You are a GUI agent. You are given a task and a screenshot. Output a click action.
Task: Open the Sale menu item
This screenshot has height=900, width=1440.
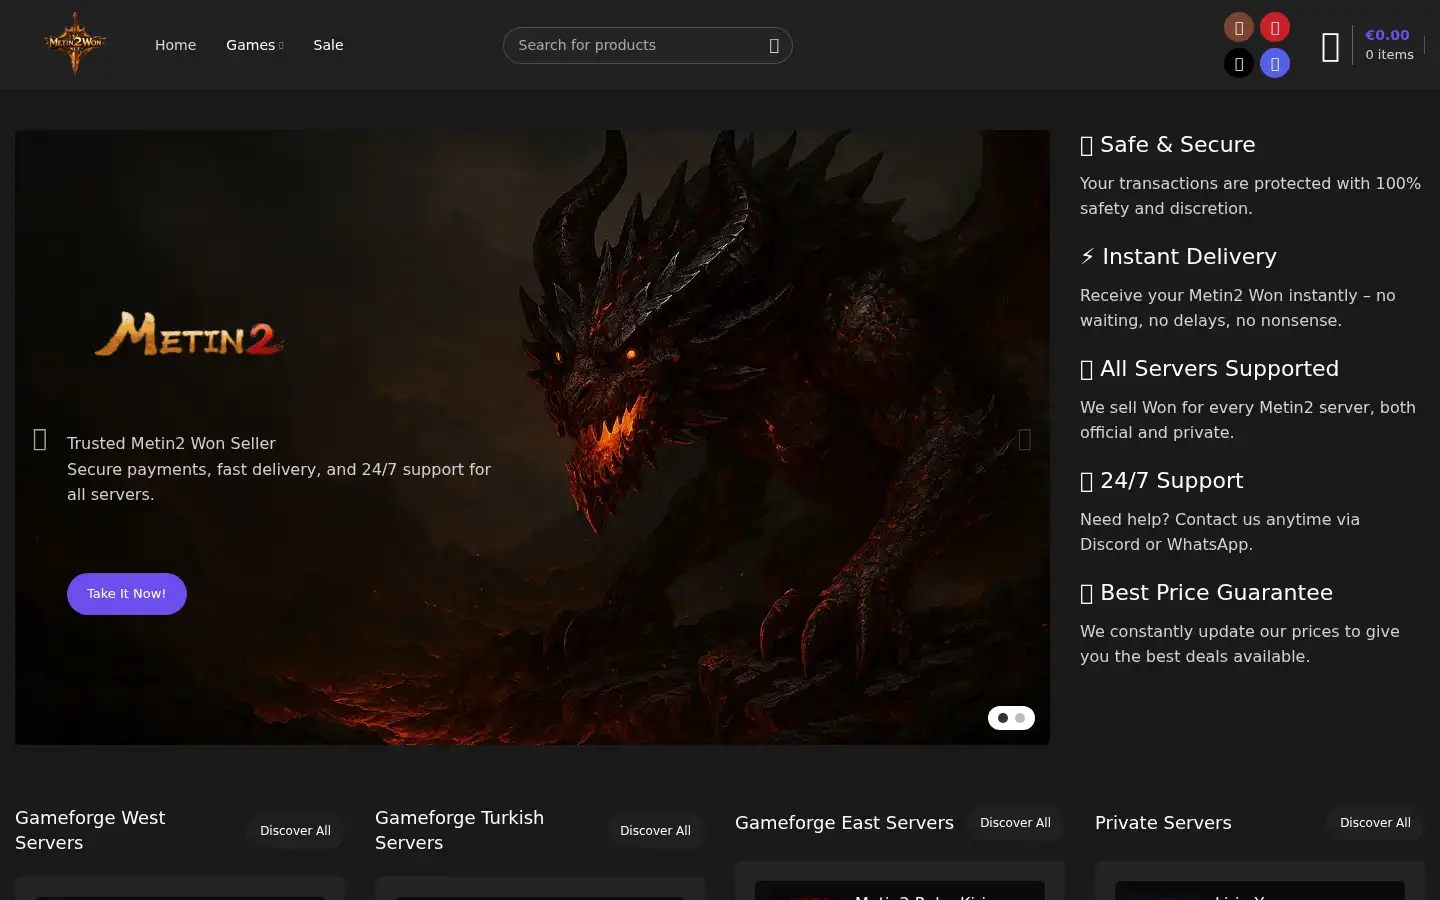pyautogui.click(x=328, y=45)
